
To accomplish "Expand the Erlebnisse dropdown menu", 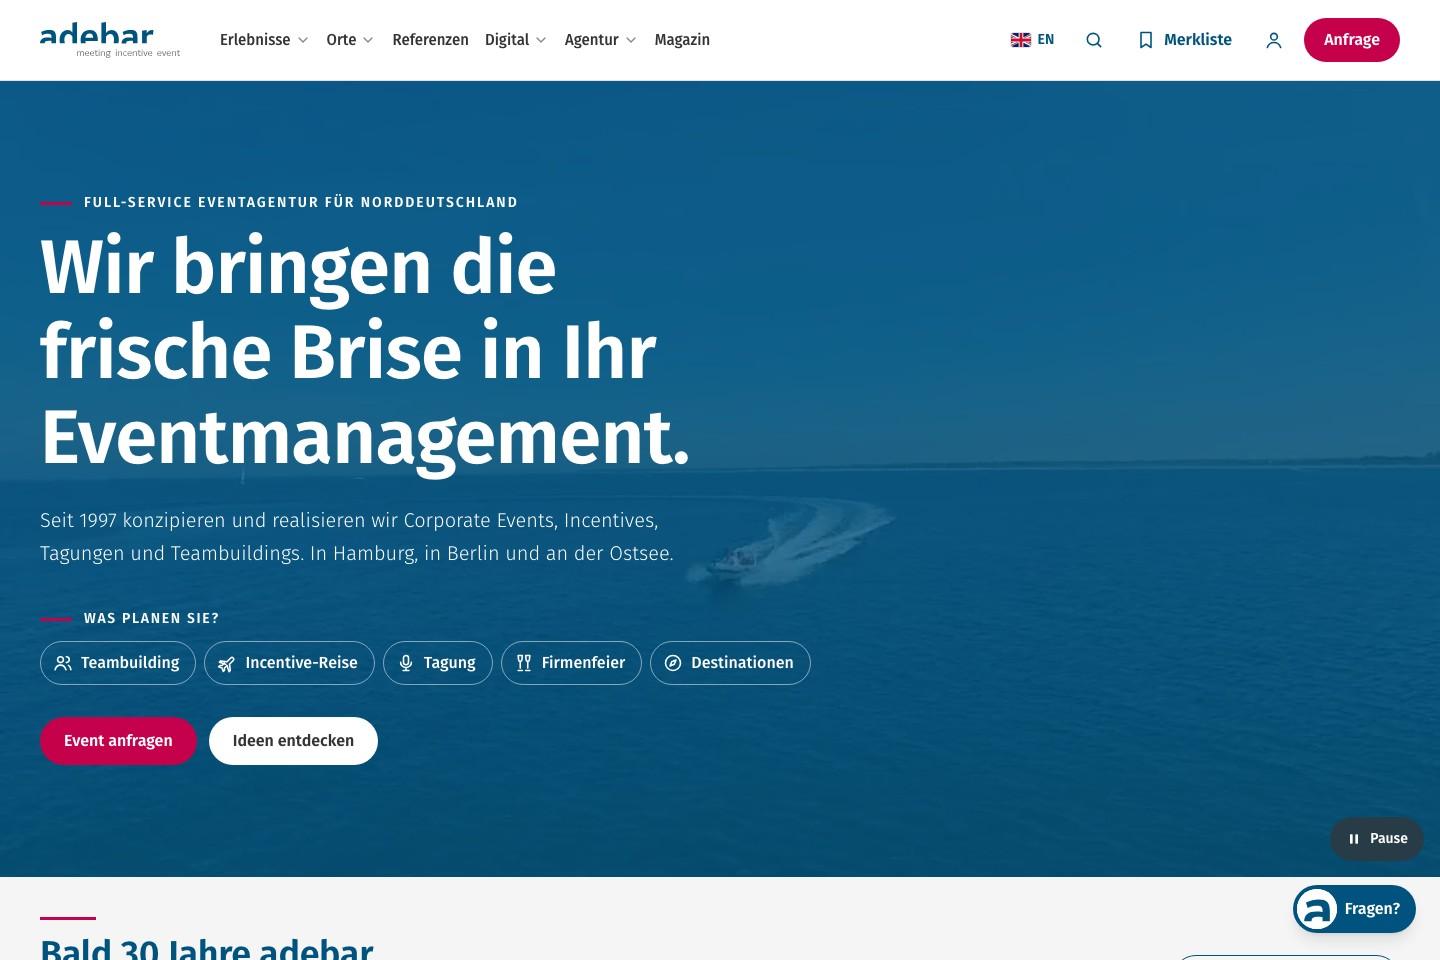I will pos(264,40).
